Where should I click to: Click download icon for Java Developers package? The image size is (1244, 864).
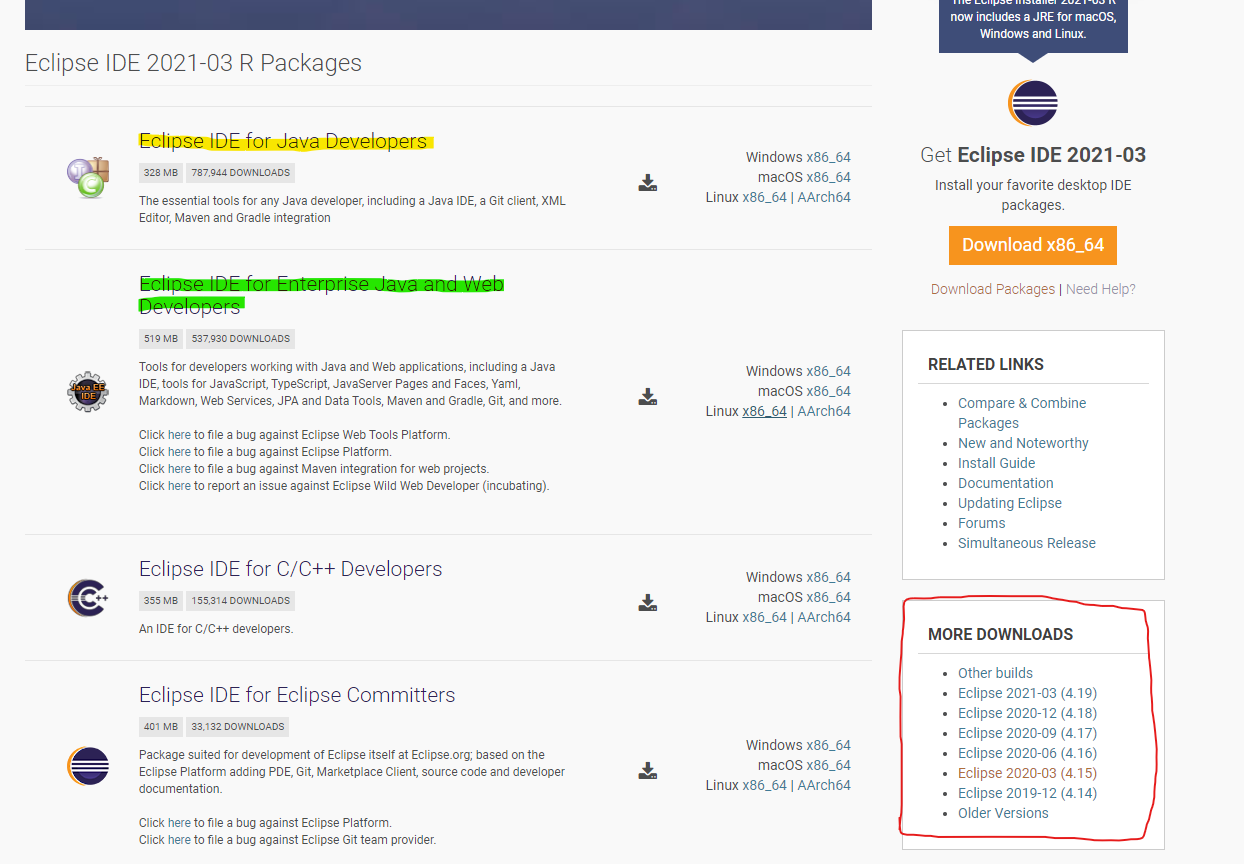click(x=648, y=182)
